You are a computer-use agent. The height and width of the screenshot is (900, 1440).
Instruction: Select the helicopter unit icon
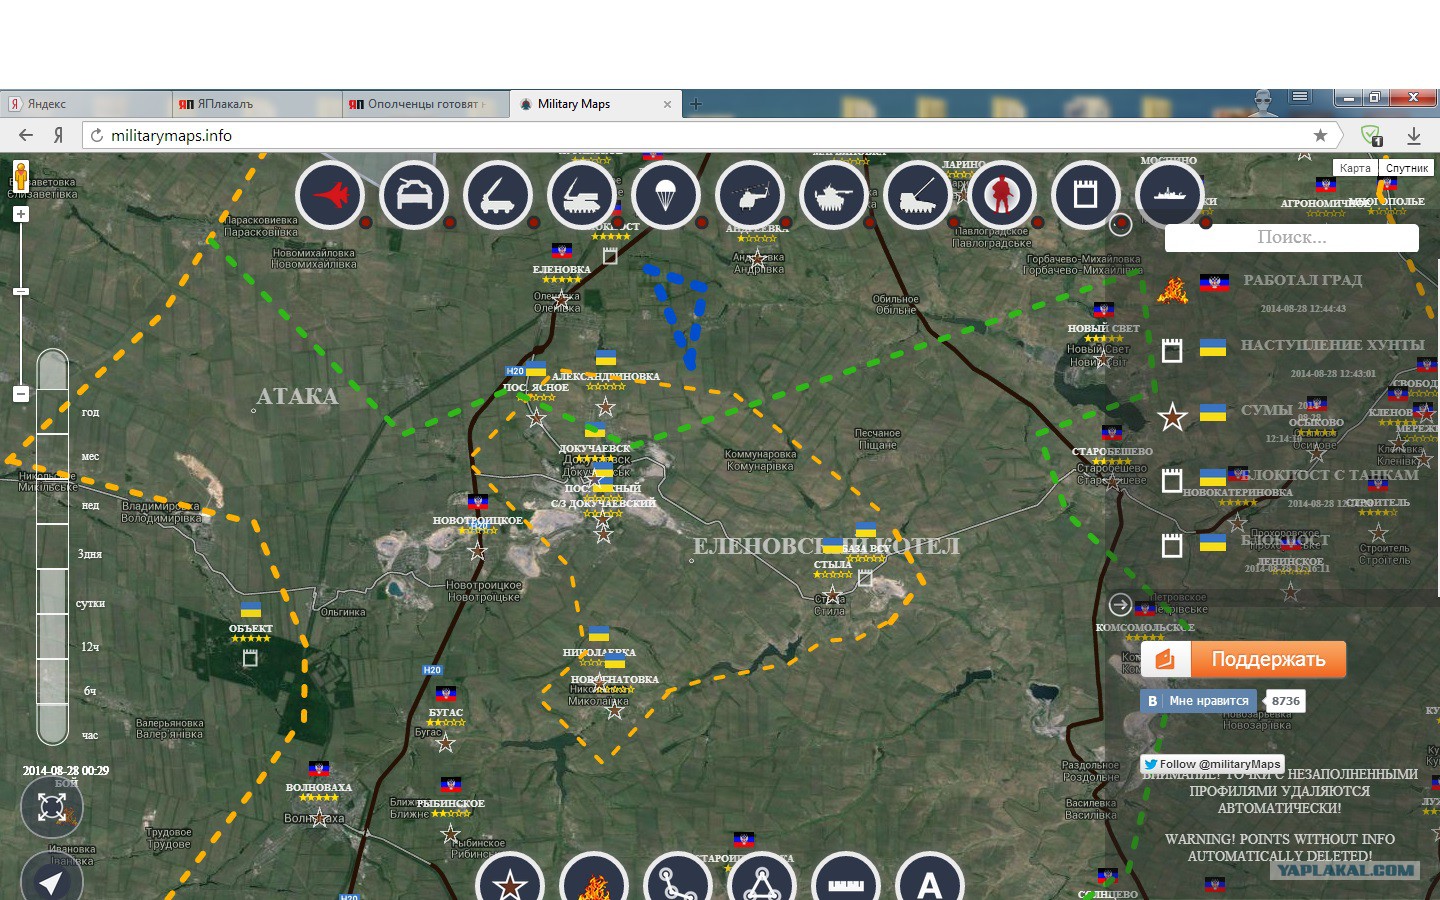click(x=749, y=195)
